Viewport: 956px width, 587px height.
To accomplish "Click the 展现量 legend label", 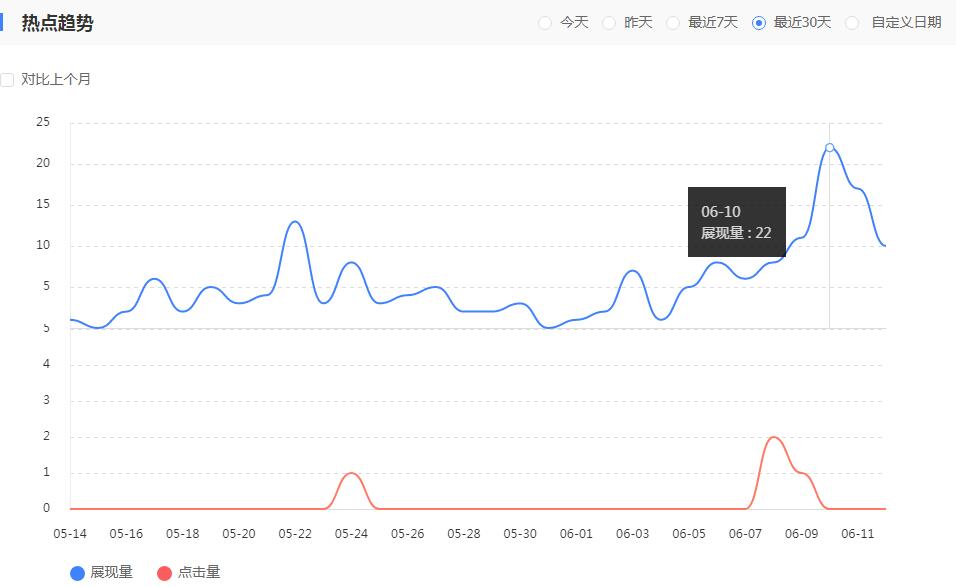I will (x=112, y=572).
